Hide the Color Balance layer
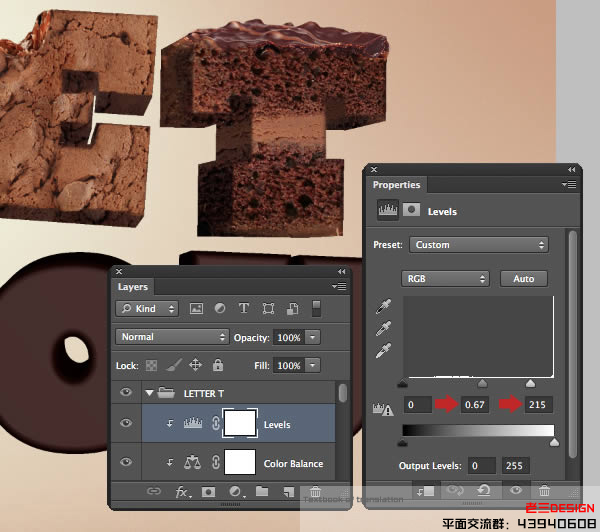The height and width of the screenshot is (532, 600). click(126, 463)
